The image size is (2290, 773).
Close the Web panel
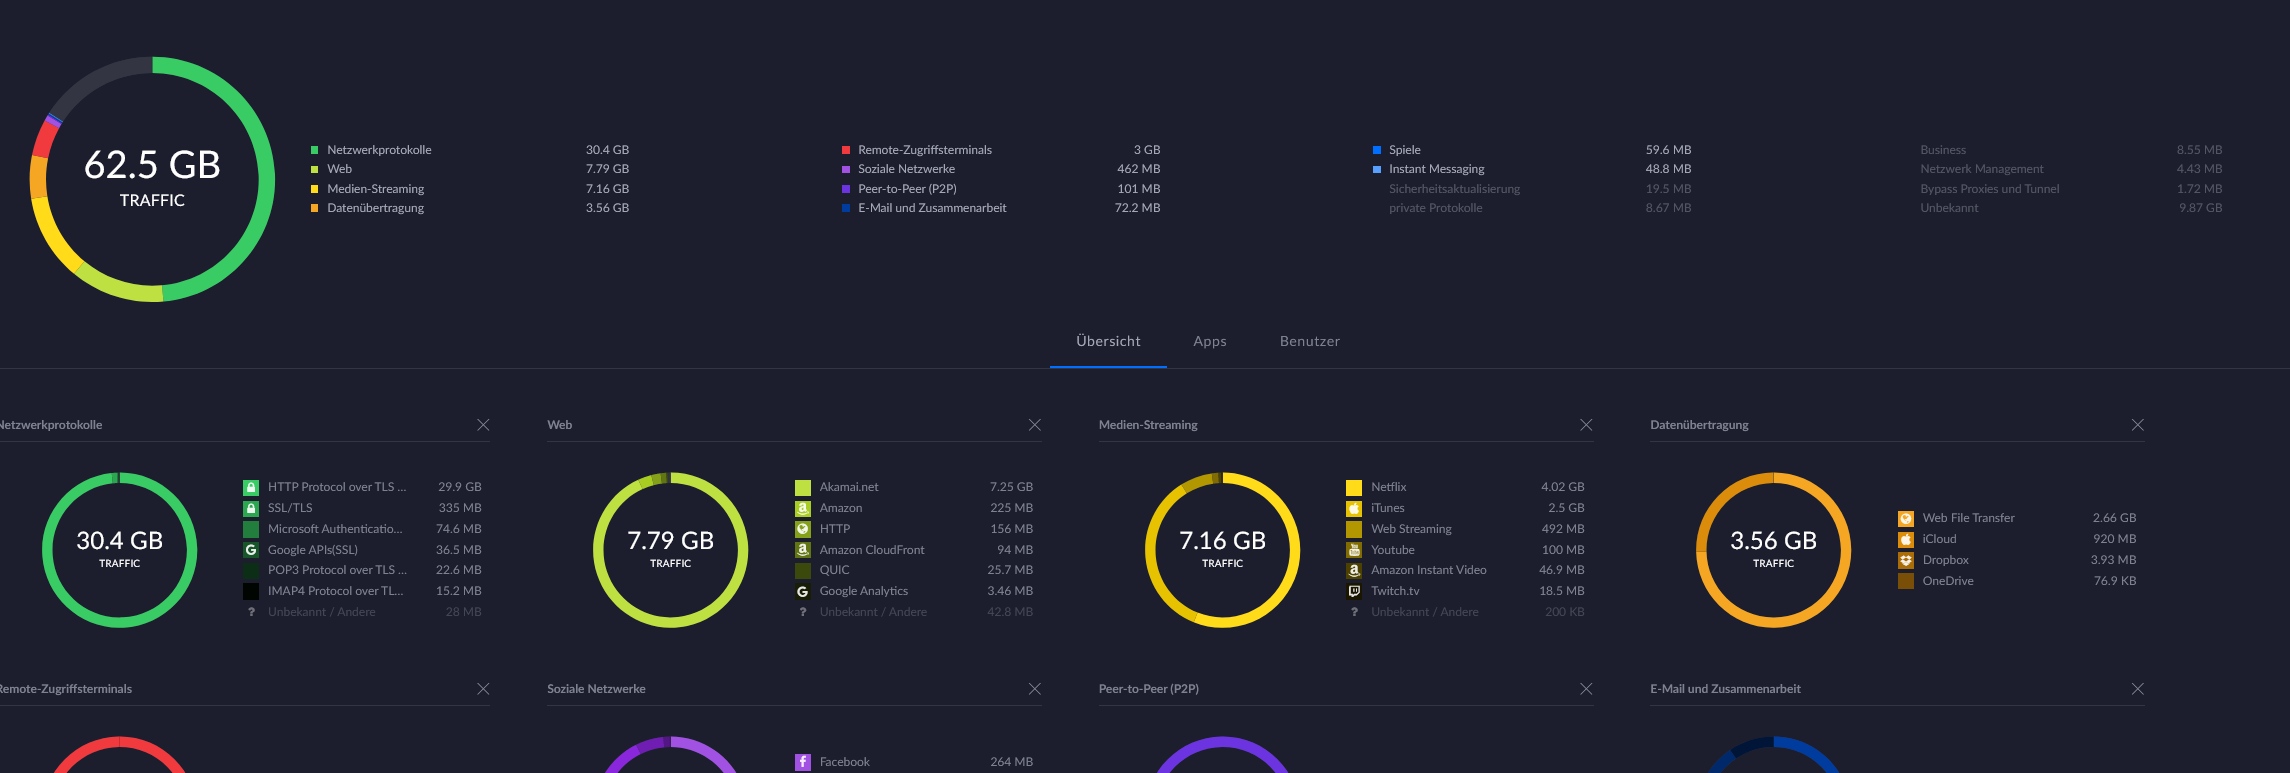tap(1034, 425)
